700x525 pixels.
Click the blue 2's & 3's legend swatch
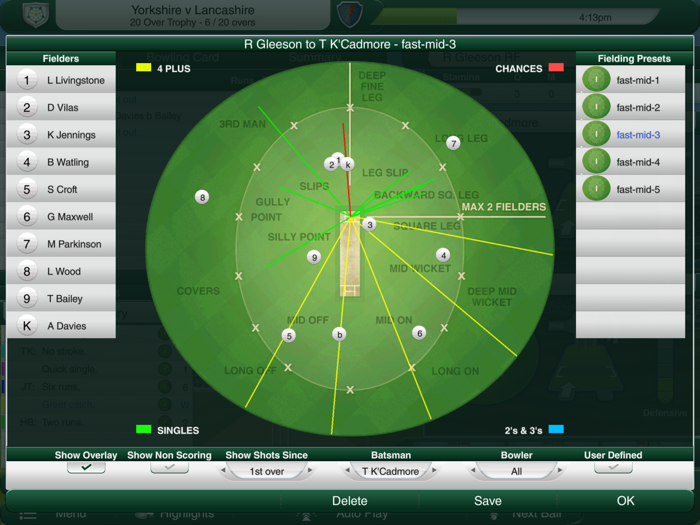tap(556, 429)
